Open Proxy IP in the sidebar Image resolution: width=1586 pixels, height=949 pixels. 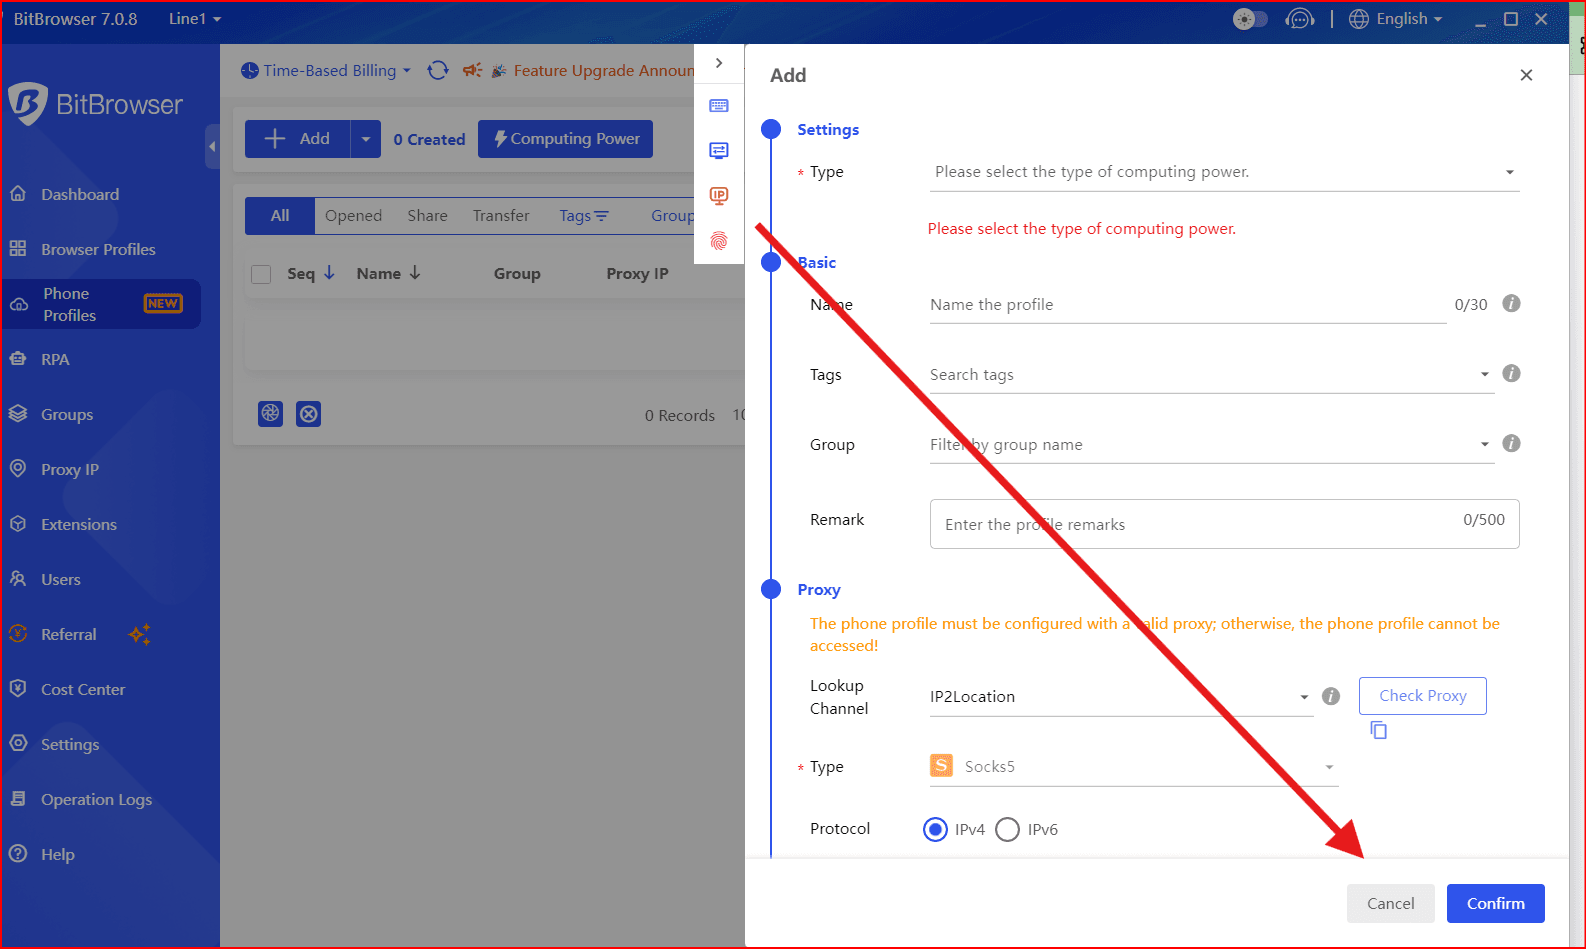70,470
